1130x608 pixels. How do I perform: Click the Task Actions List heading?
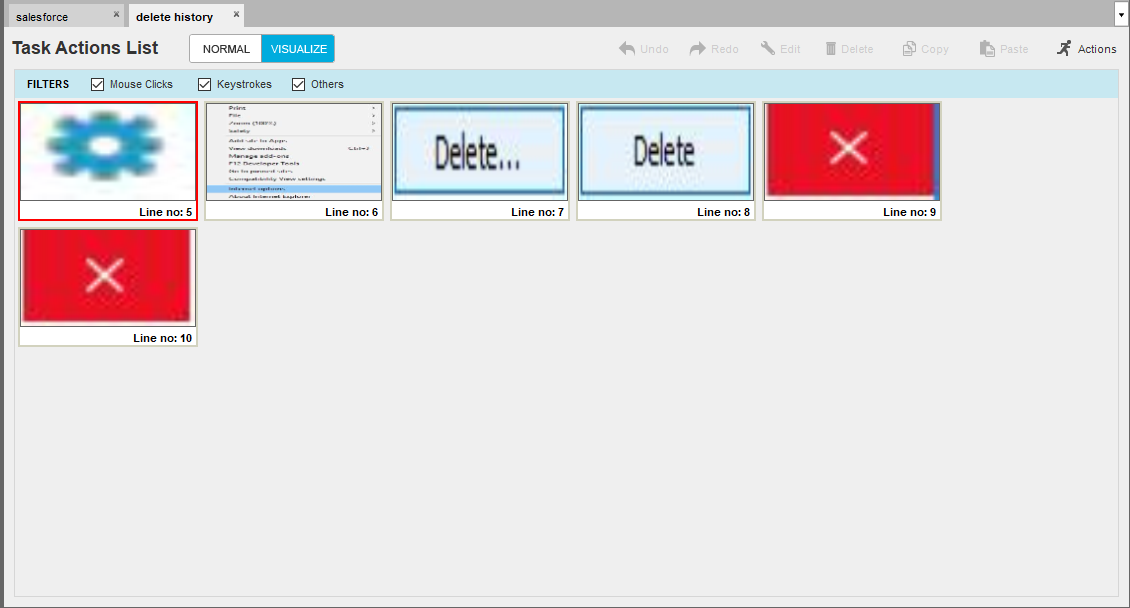pyautogui.click(x=85, y=48)
